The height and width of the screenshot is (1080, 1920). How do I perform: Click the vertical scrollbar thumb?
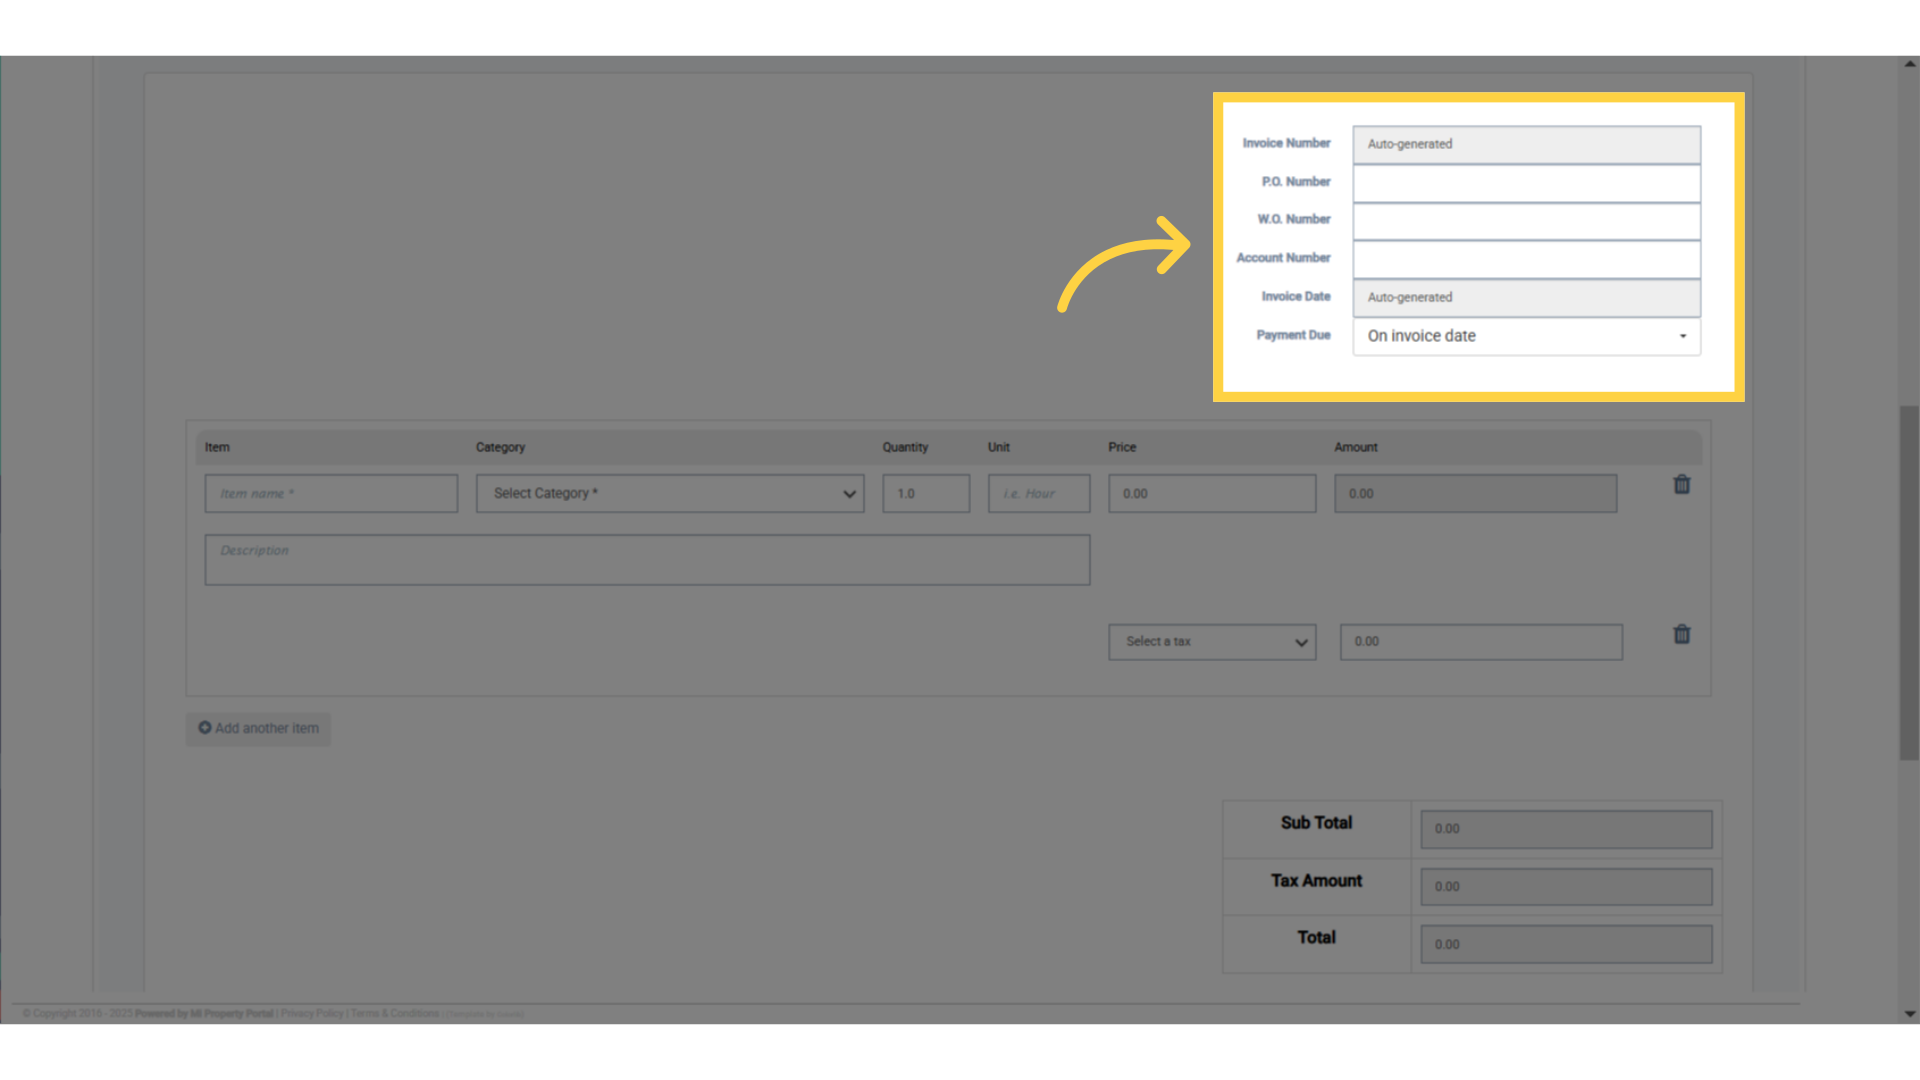[x=1909, y=582]
